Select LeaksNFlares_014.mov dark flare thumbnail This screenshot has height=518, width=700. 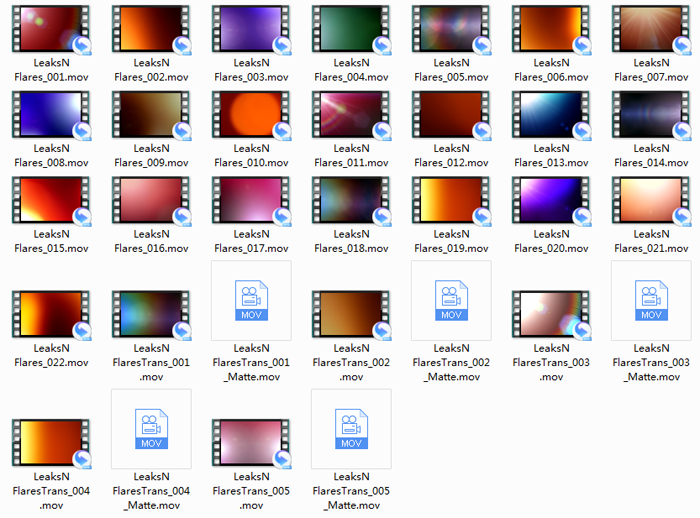(x=650, y=115)
